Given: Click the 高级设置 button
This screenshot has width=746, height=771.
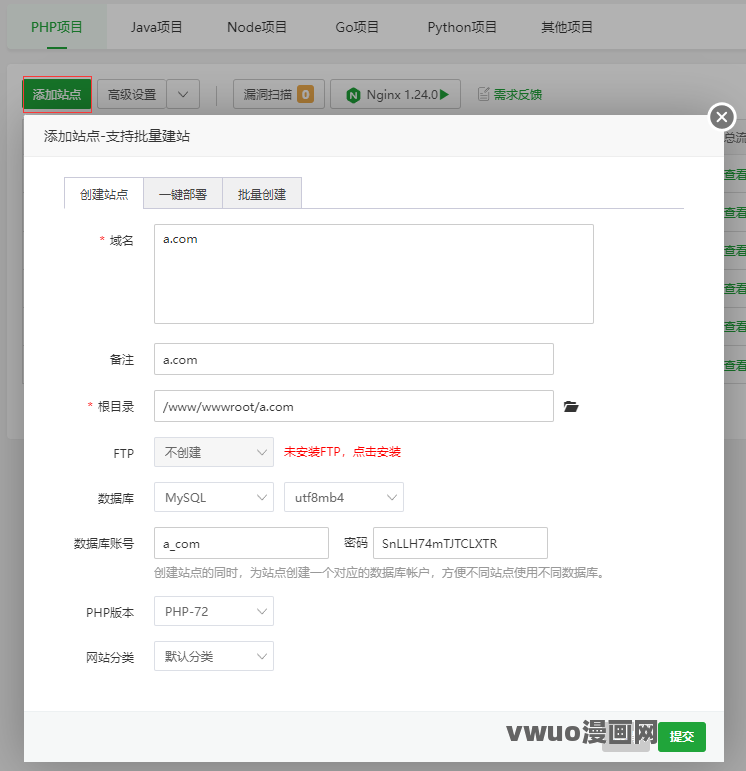Looking at the screenshot, I should [x=132, y=94].
